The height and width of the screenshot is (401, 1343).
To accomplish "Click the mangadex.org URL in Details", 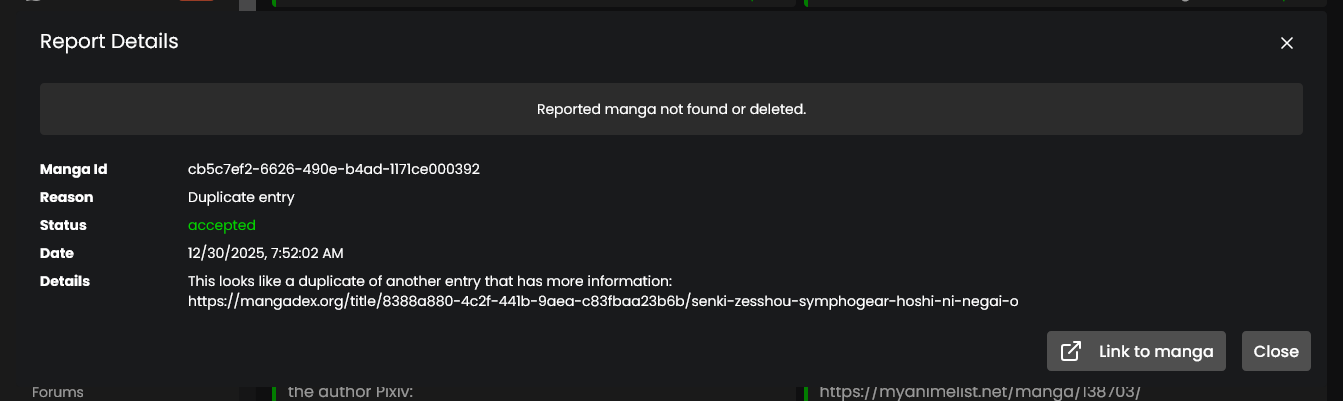I will (x=603, y=301).
